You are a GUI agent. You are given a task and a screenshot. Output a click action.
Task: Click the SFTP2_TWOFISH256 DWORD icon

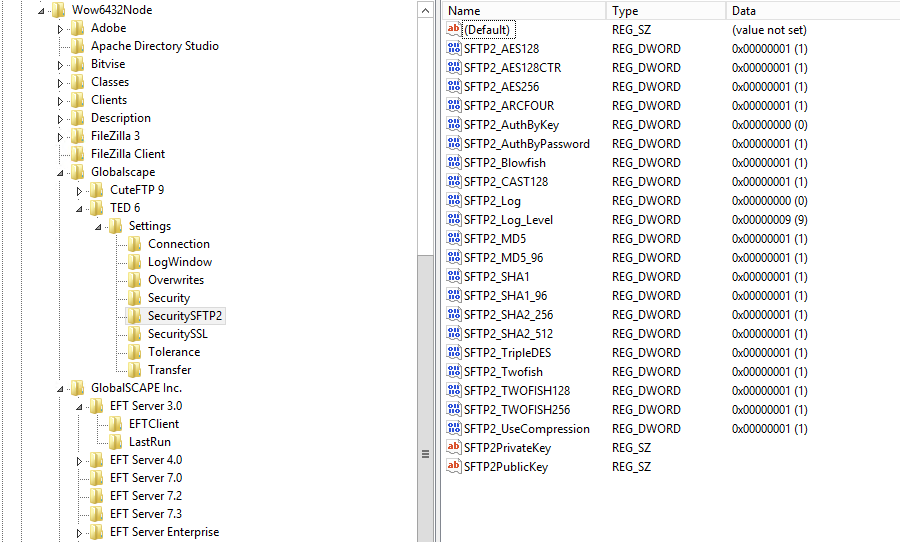453,409
